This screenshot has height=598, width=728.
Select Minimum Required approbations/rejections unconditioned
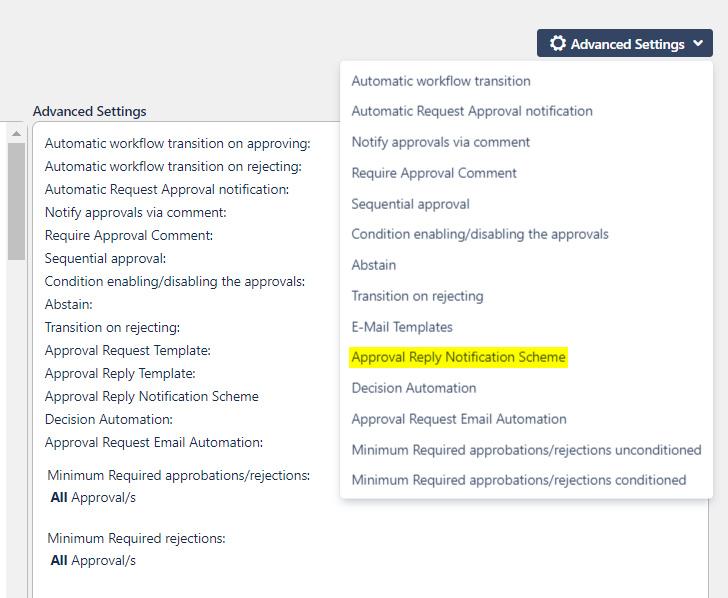pos(526,450)
